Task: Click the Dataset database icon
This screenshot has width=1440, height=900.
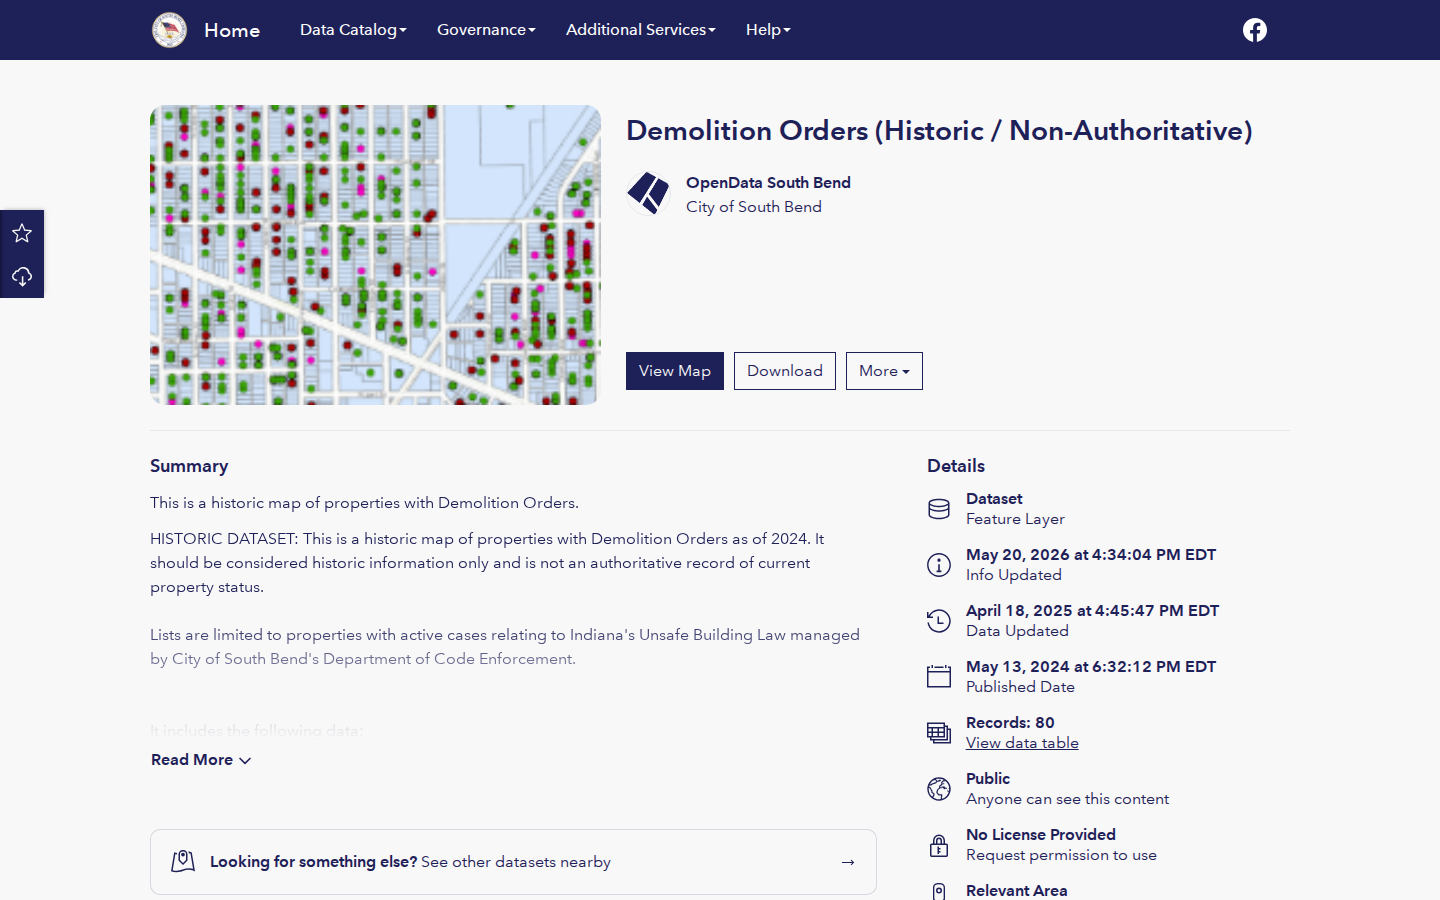Action: pos(939,509)
